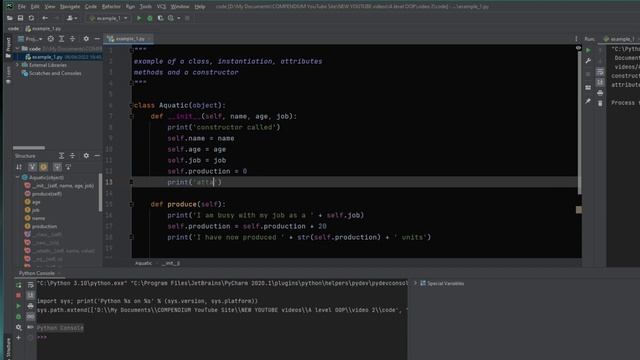The image size is (640, 360).
Task: Click the Synchronize reload toolbar icon
Action: (31, 18)
